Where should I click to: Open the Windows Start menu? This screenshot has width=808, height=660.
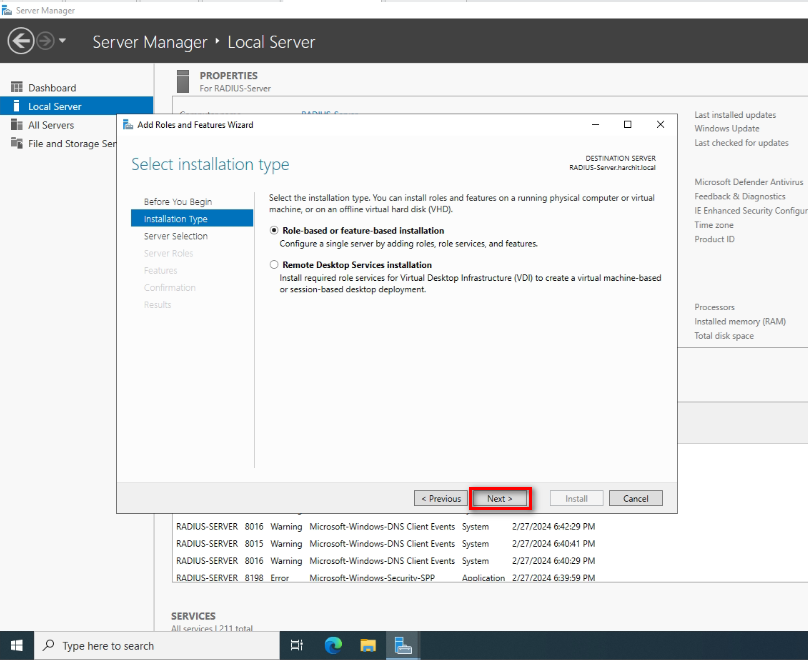pos(17,646)
